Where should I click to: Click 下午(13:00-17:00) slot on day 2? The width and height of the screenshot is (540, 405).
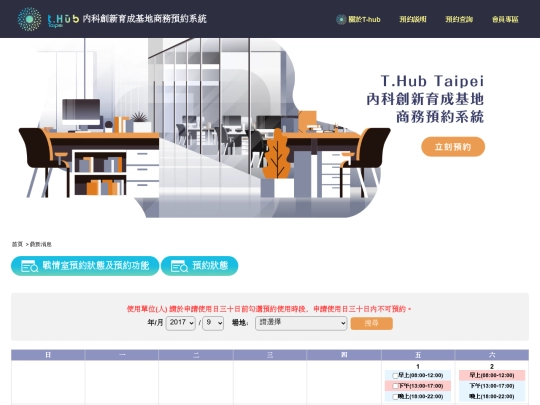click(x=492, y=386)
